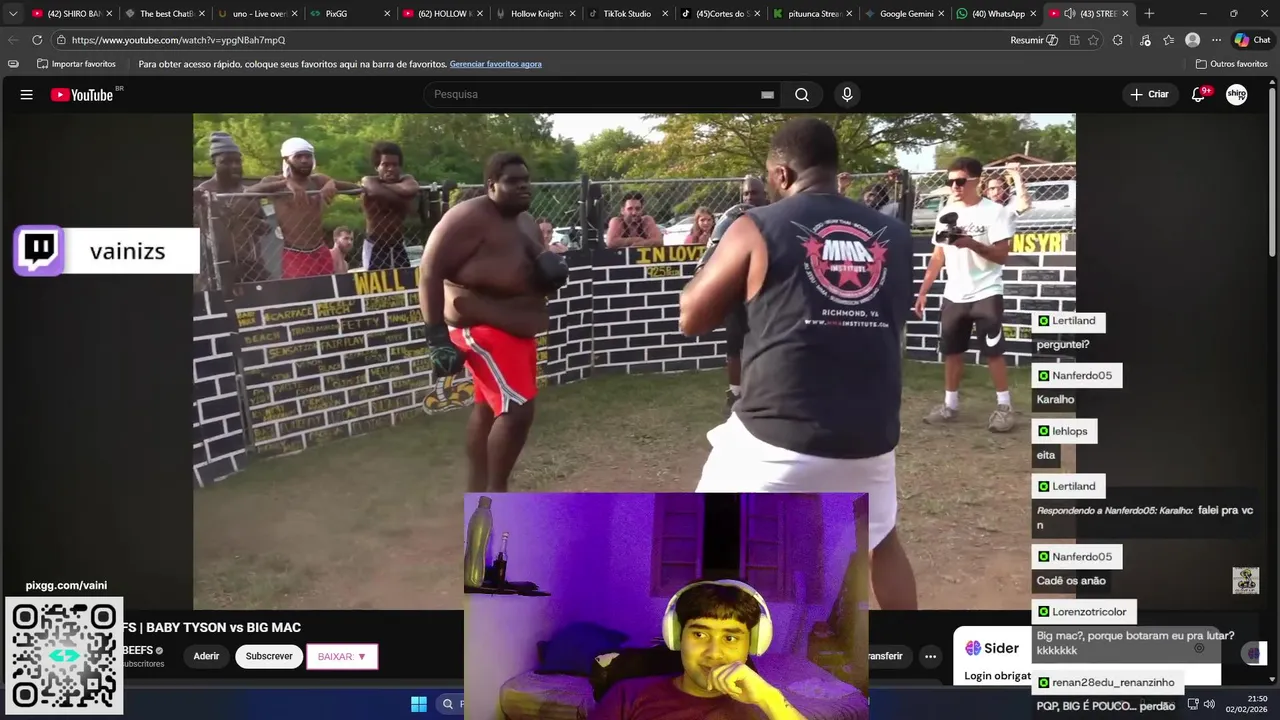This screenshot has width=1280, height=720.
Task: Click Importar favoritos in bookmarks bar
Action: 76,64
